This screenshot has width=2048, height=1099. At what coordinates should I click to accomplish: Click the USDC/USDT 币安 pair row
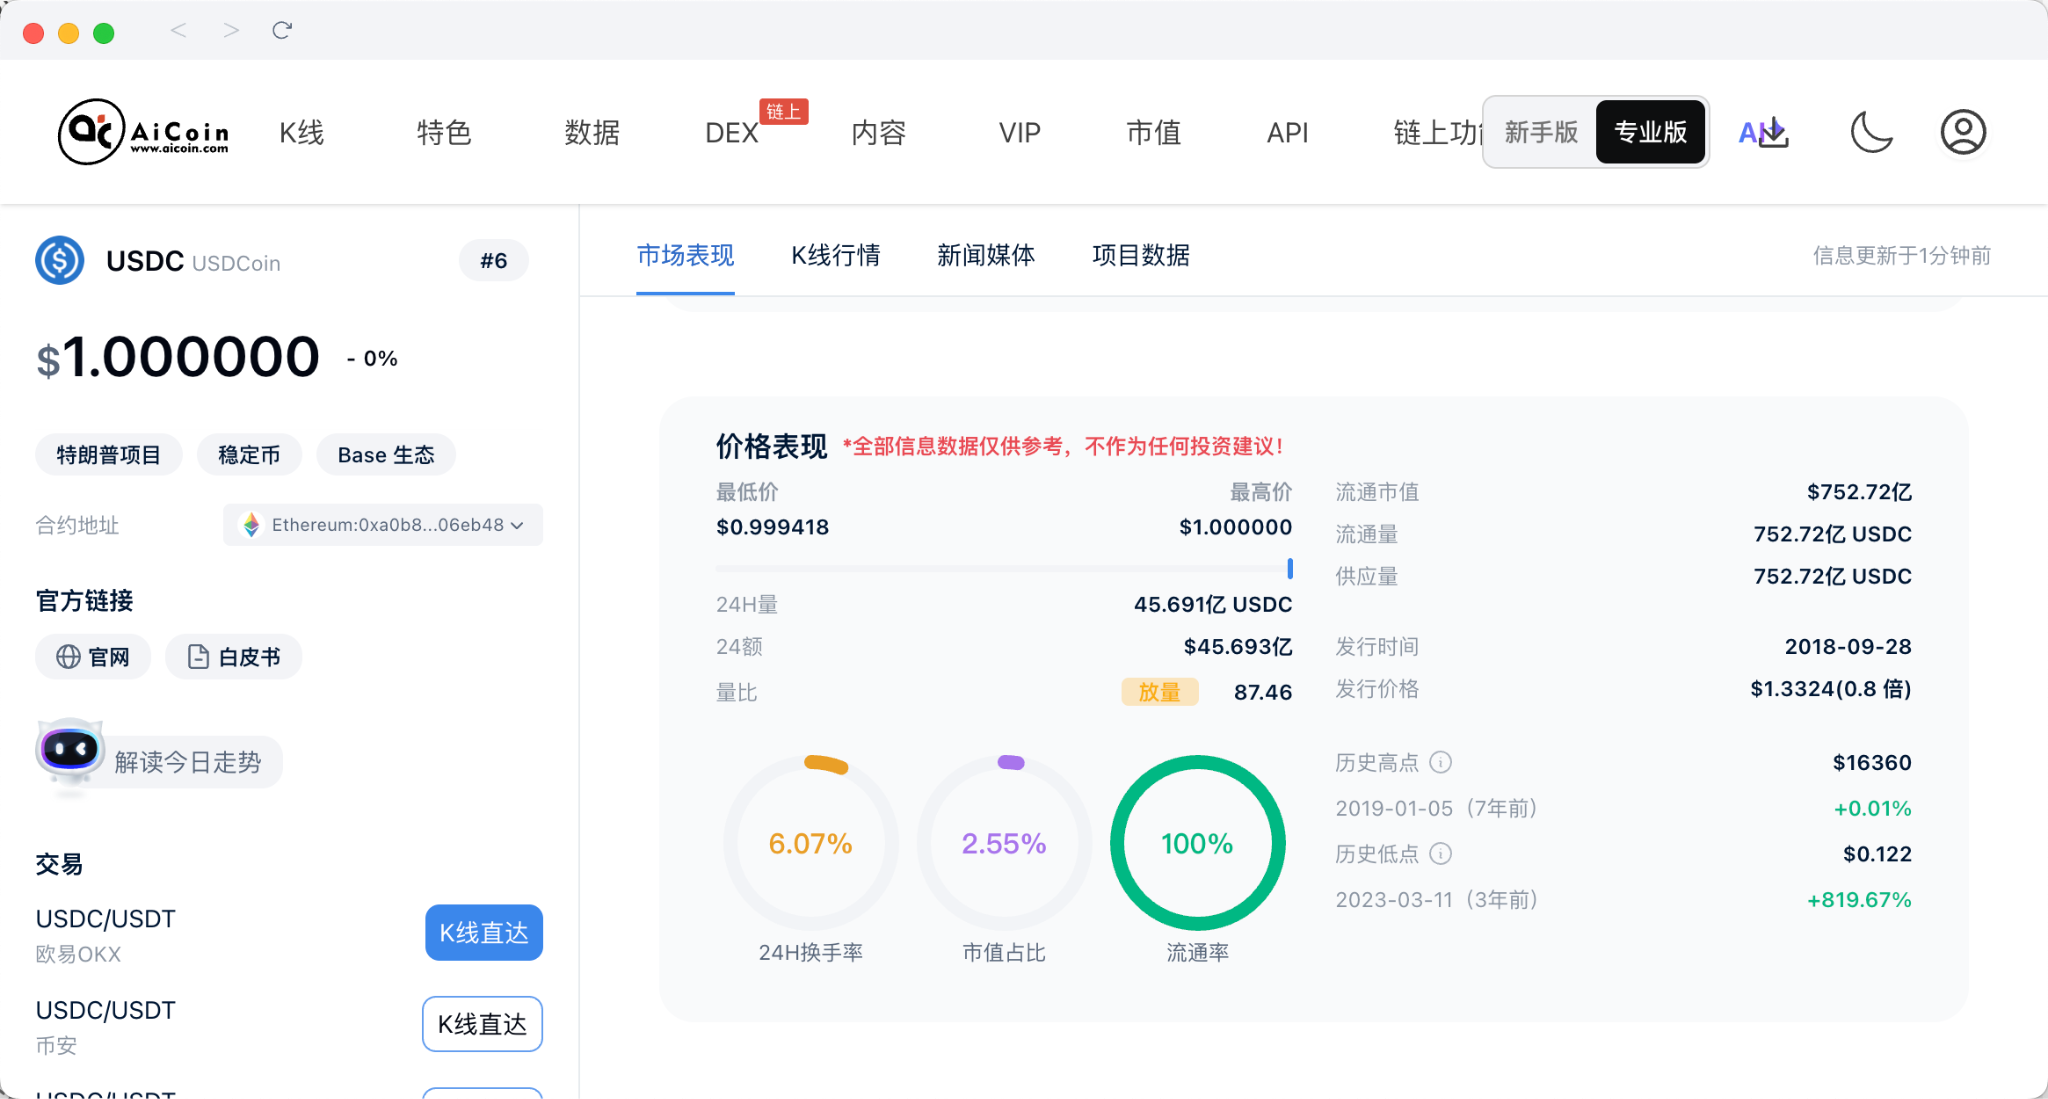click(x=289, y=1025)
